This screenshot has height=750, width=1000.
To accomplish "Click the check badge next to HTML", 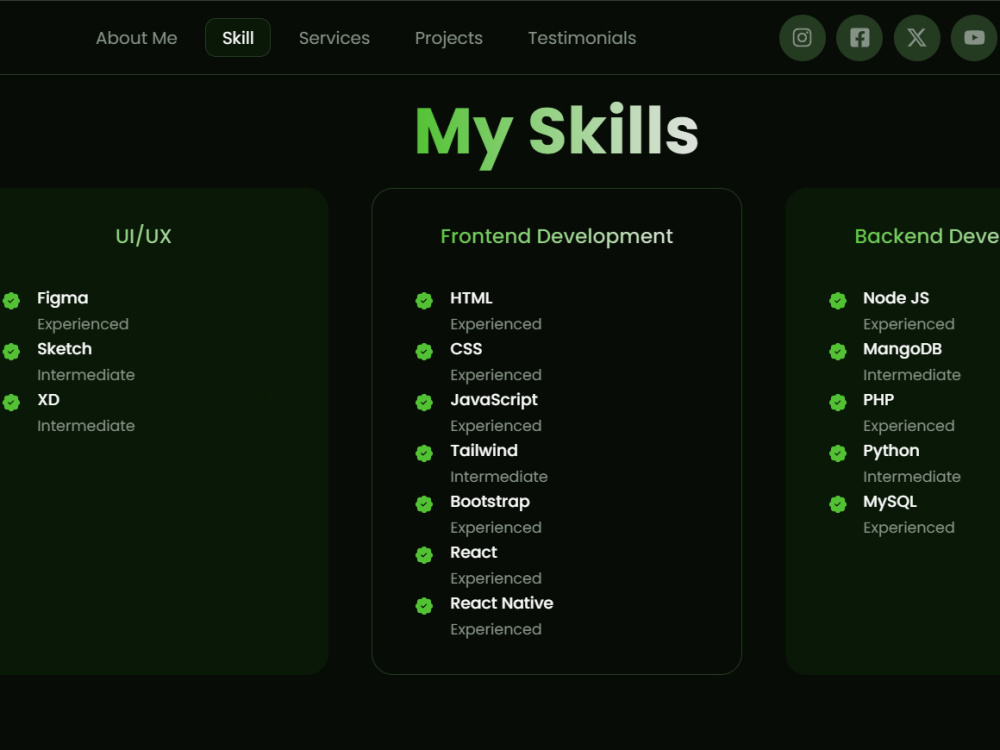I will click(424, 300).
